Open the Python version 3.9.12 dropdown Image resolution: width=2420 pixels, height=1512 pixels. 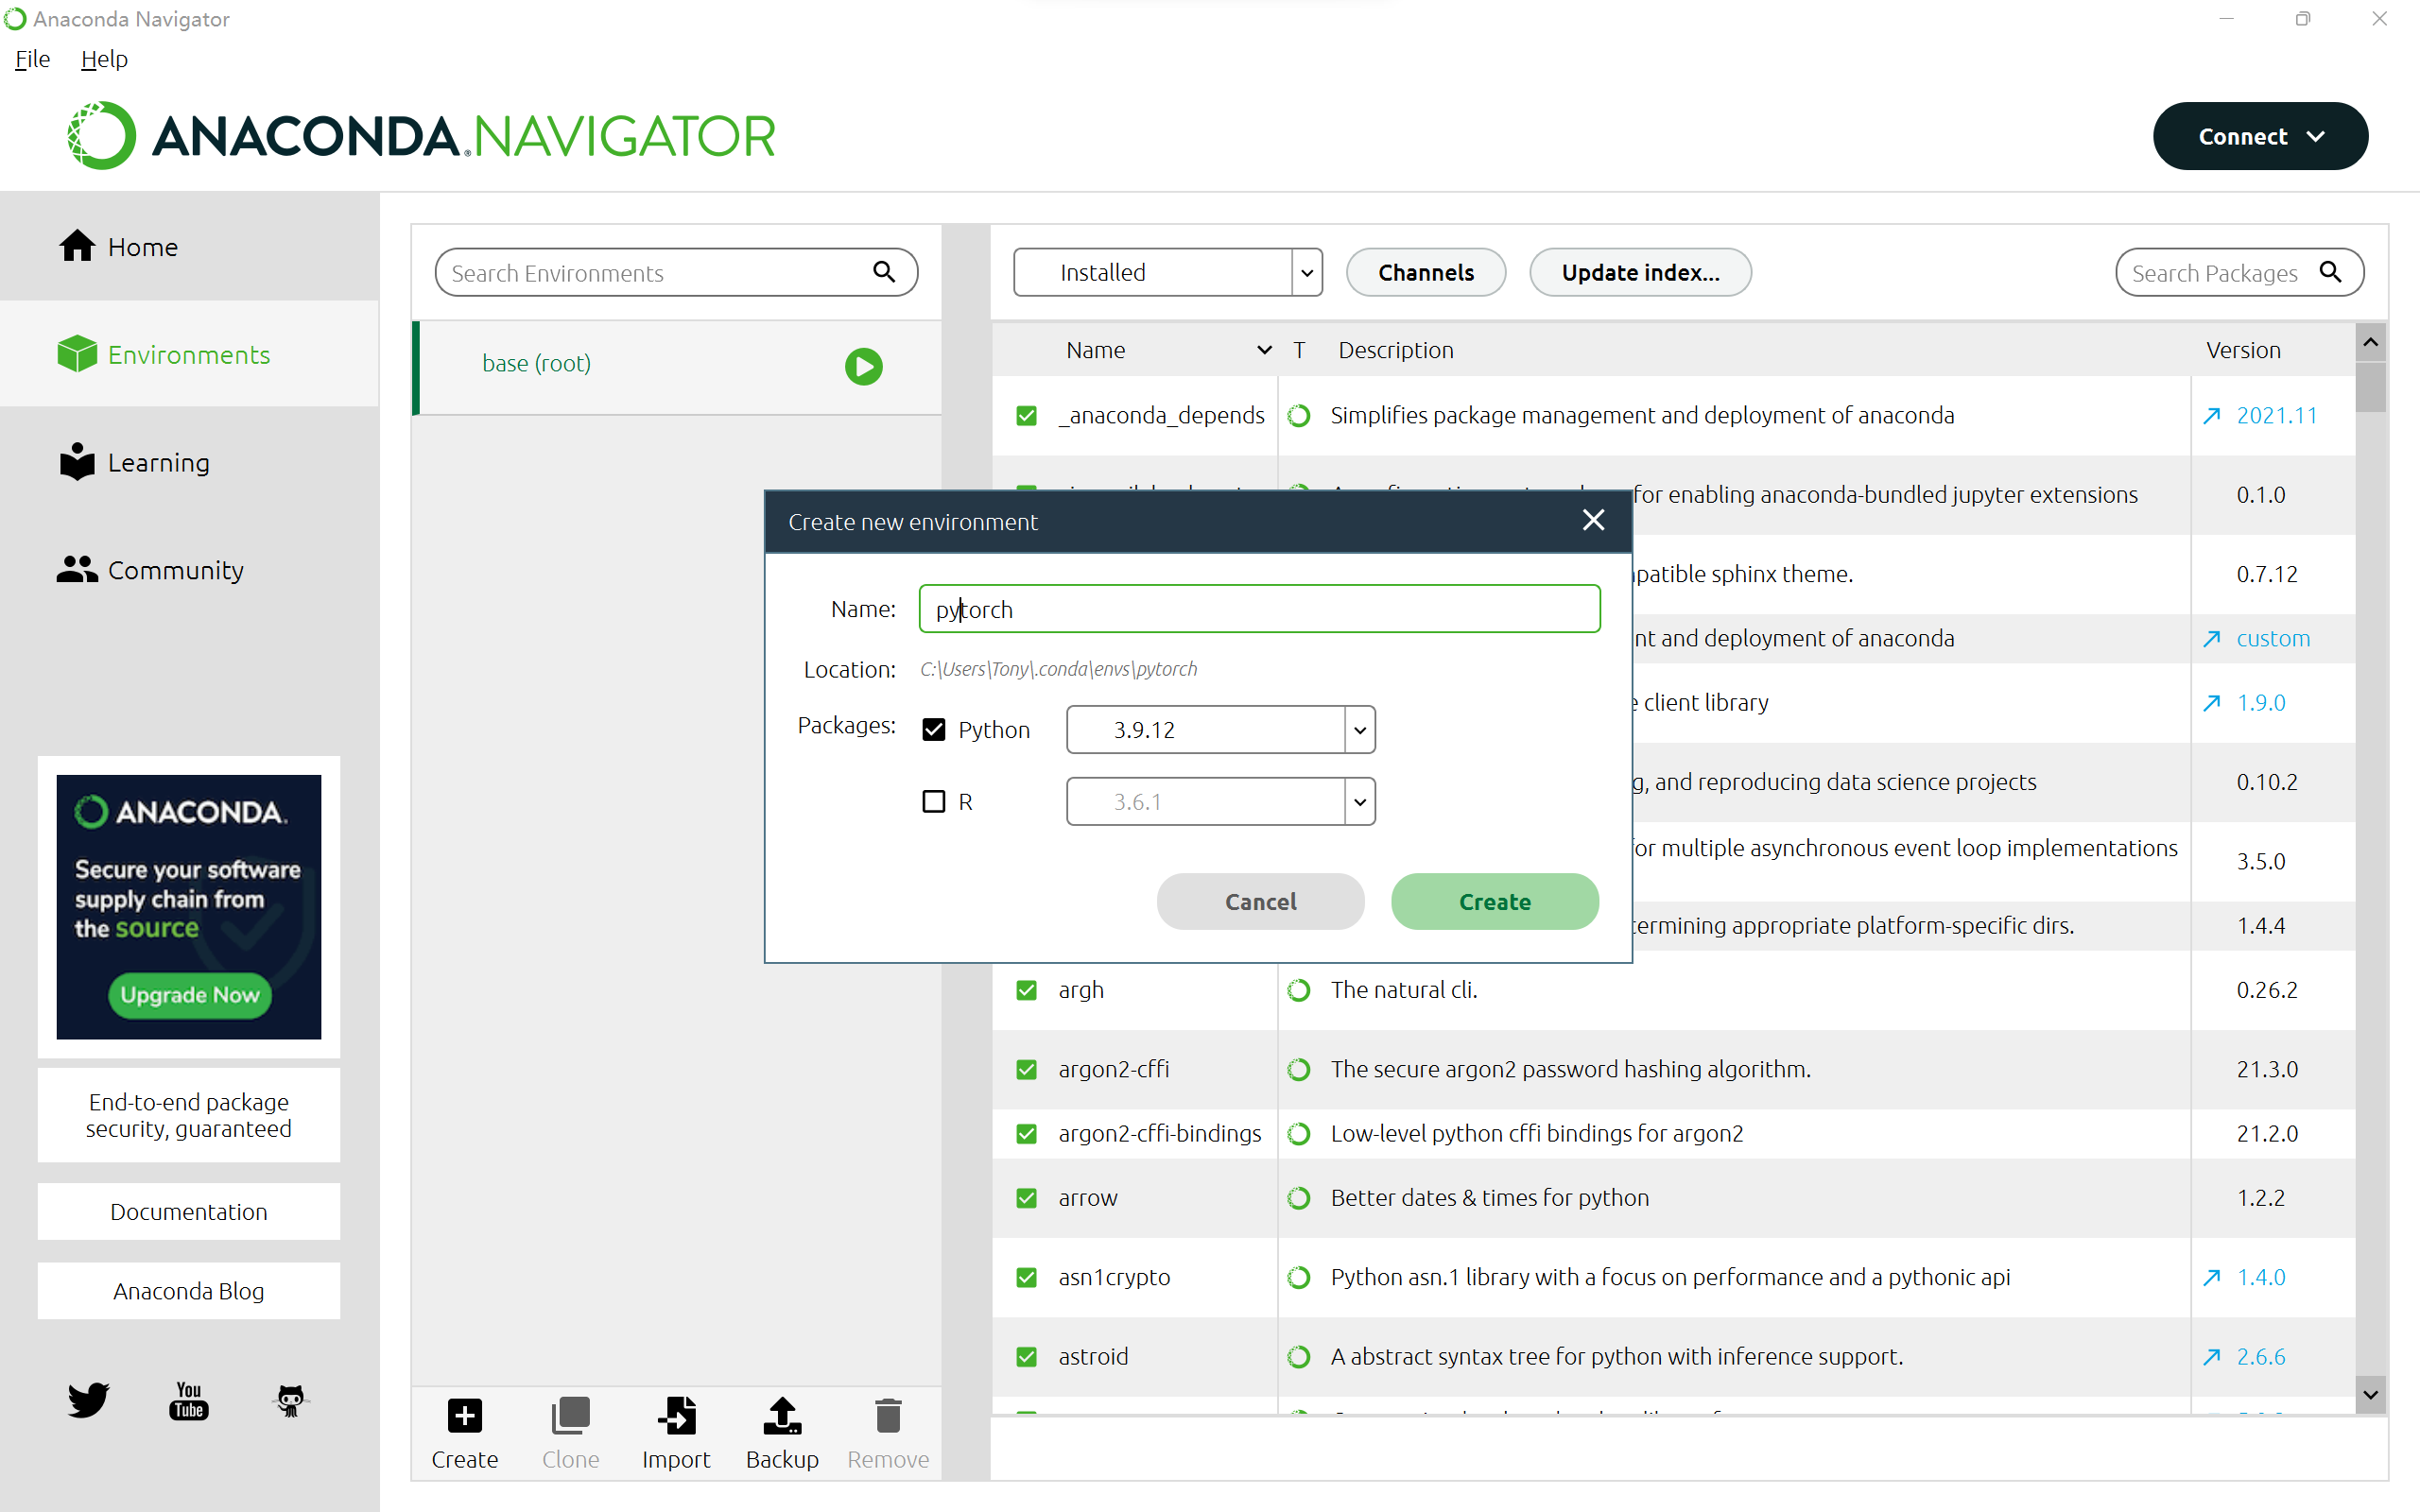[x=1359, y=729]
